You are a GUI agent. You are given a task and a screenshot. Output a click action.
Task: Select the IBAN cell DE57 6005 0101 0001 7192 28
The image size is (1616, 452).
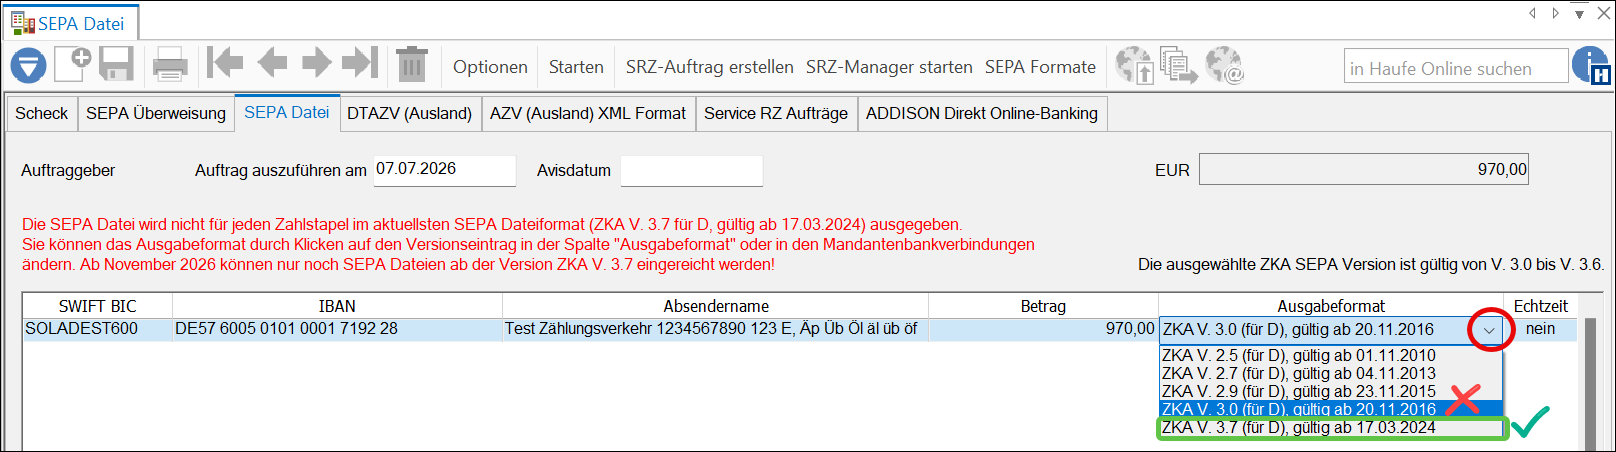[337, 329]
